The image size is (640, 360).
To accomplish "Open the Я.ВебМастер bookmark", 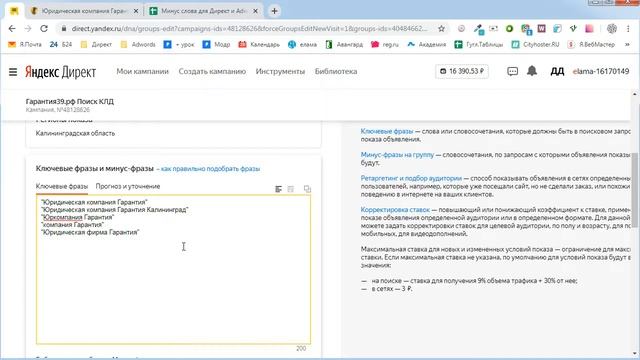I will (591, 44).
